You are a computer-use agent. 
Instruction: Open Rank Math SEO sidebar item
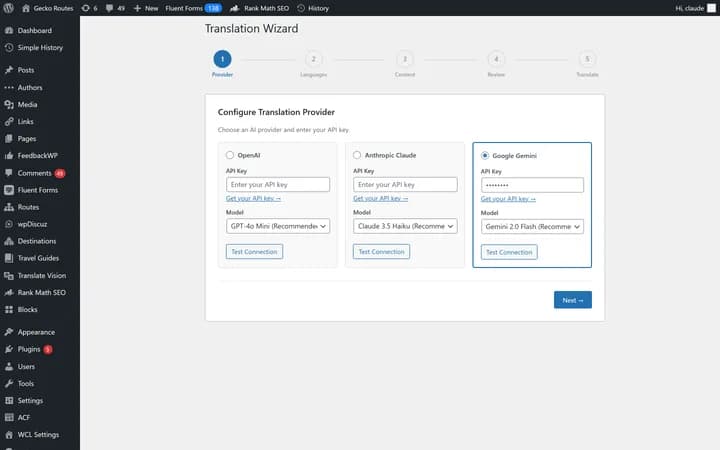point(40,292)
